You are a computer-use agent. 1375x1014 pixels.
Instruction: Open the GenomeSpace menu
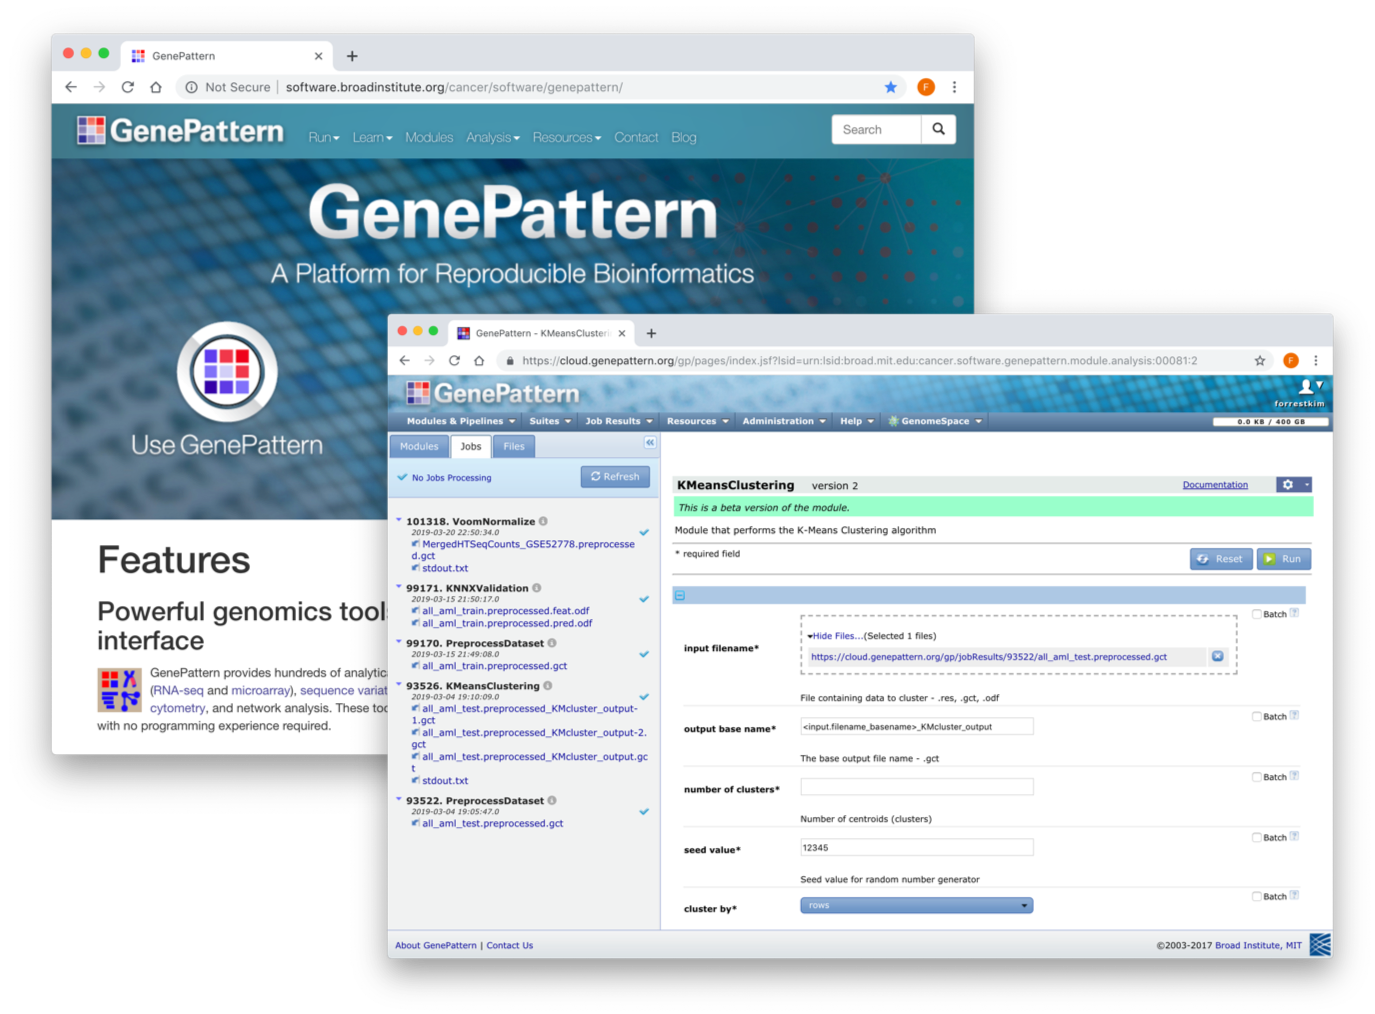[936, 421]
